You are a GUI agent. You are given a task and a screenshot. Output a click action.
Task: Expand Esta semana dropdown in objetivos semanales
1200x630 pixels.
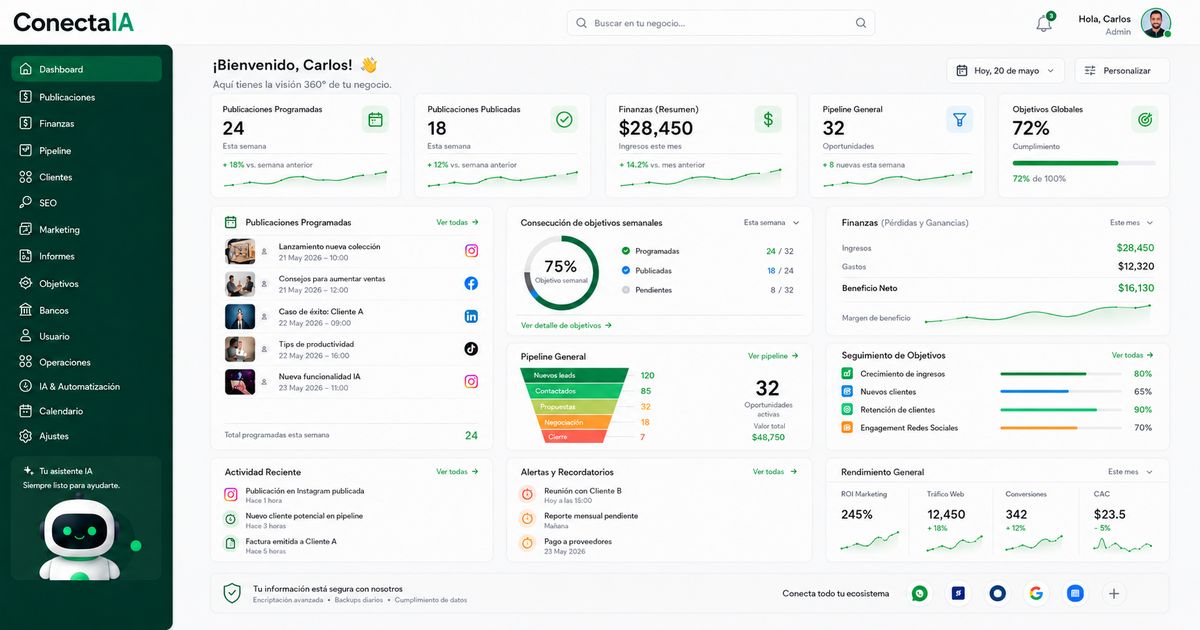tap(772, 223)
